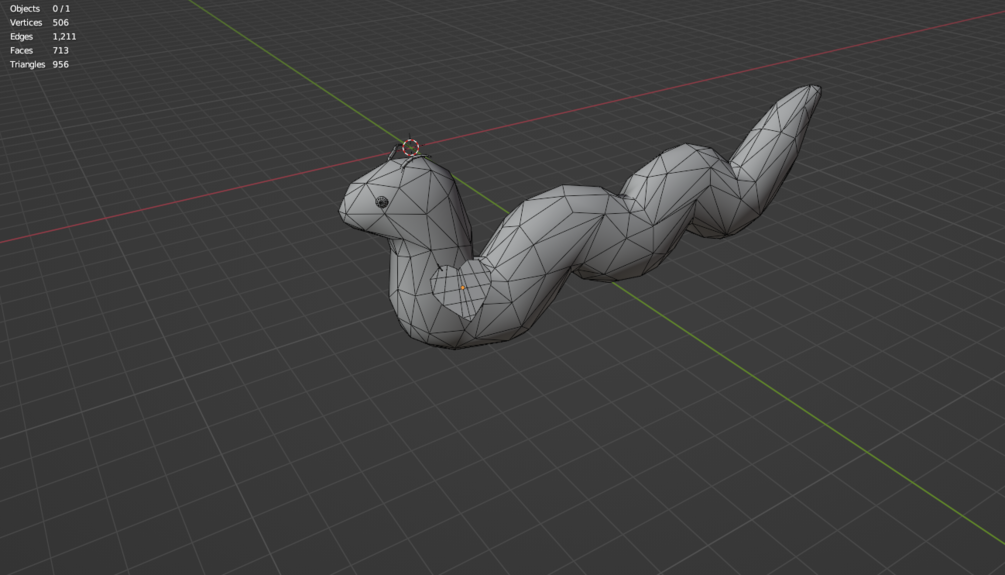Click the '0 / 1' objects count value
This screenshot has width=1005, height=575.
coord(62,8)
